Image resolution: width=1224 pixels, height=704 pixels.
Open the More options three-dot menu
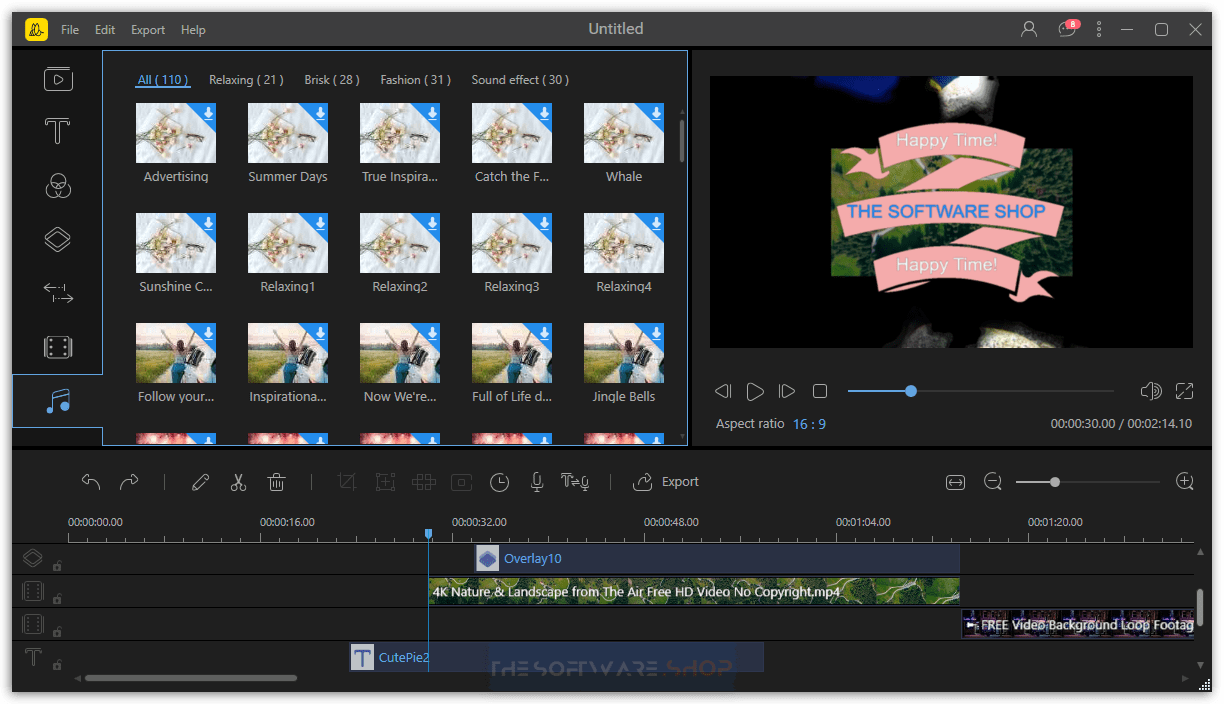pyautogui.click(x=1099, y=29)
